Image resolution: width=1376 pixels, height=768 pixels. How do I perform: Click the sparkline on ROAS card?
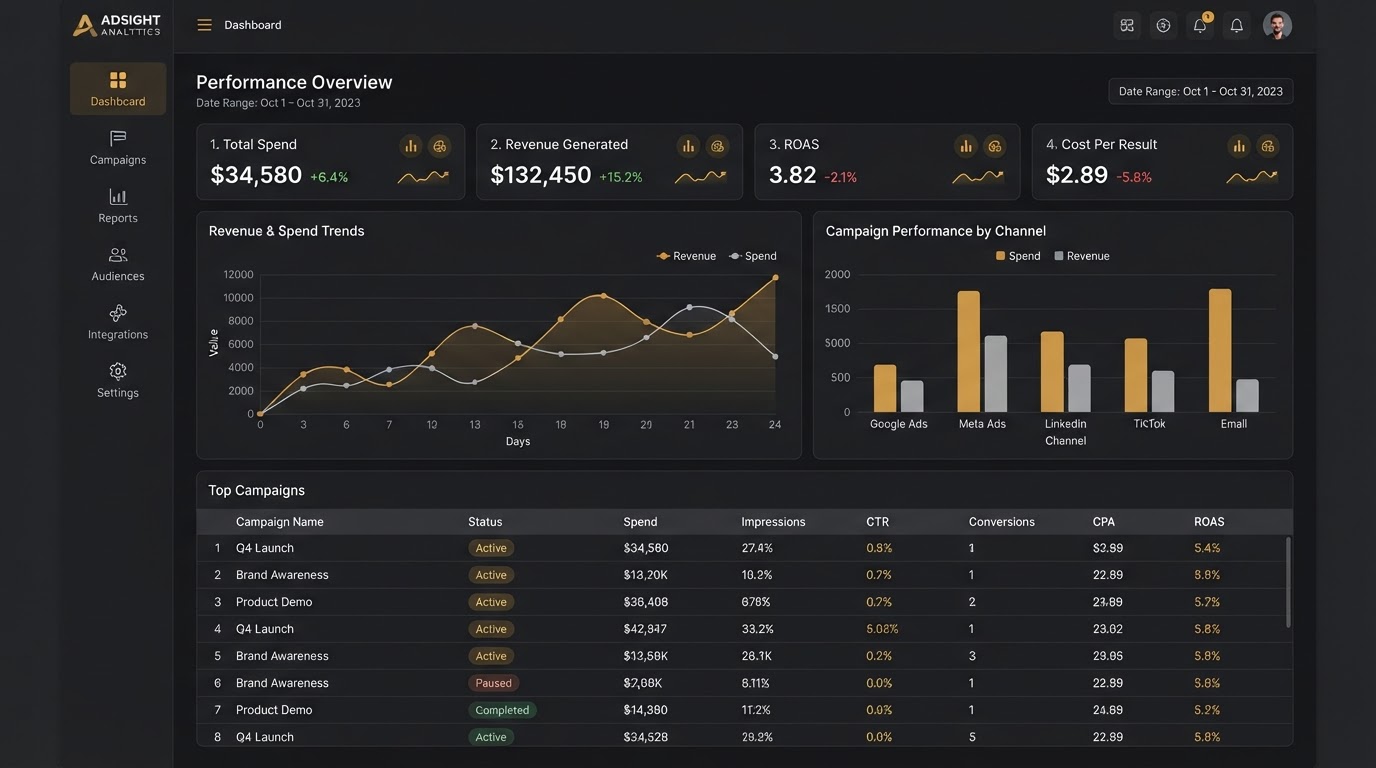[x=978, y=177]
